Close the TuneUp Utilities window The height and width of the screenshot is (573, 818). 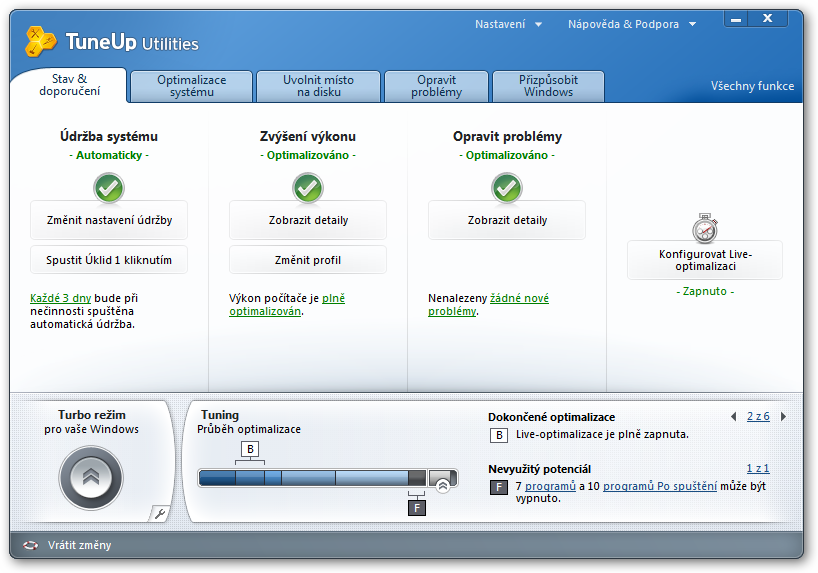[767, 19]
